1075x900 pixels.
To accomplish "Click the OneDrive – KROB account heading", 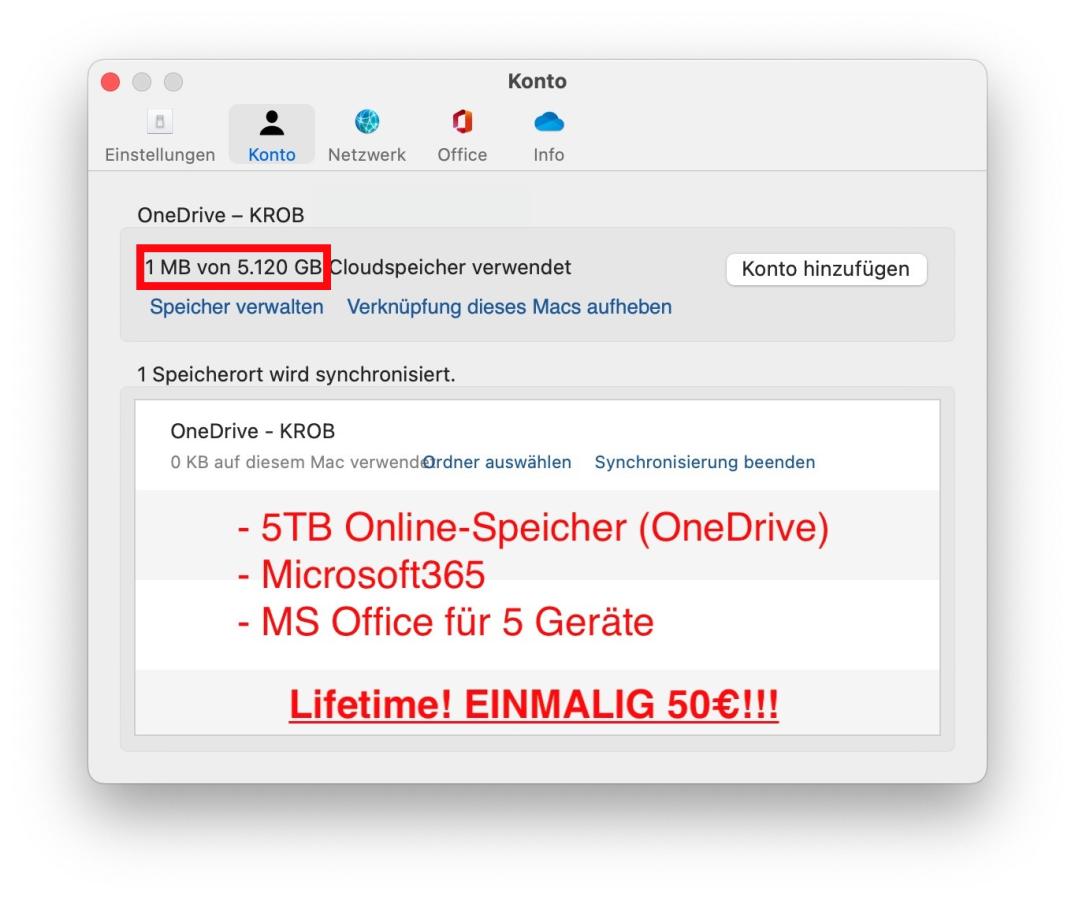I will click(x=221, y=215).
